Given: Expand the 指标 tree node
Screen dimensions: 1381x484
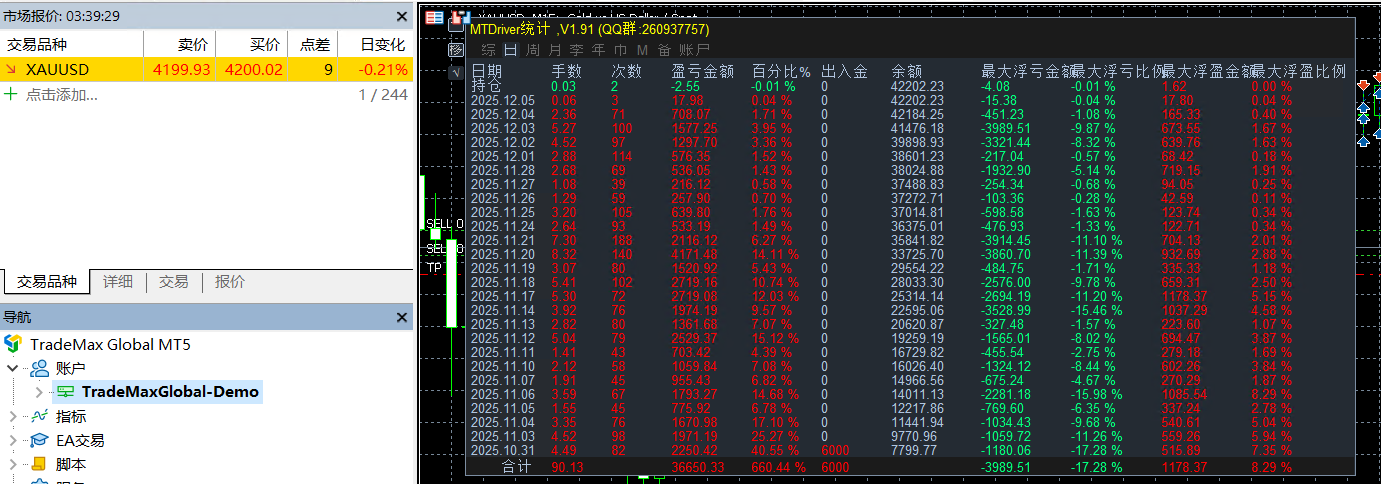Looking at the screenshot, I should [x=12, y=416].
